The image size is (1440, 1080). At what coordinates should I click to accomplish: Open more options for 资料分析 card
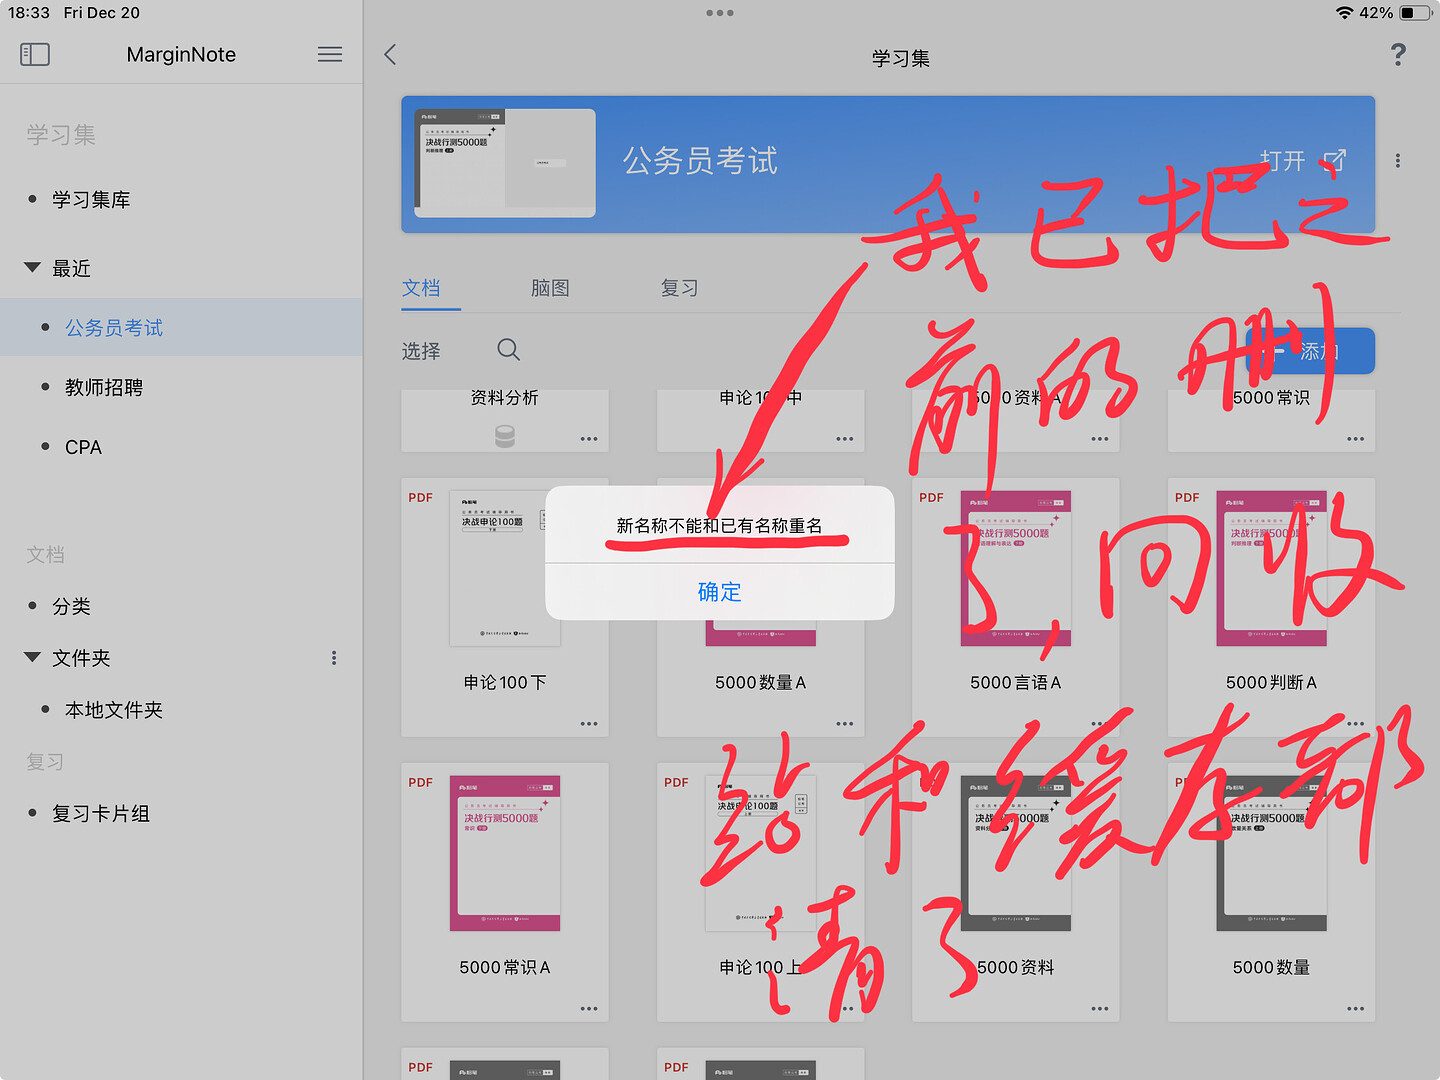click(x=589, y=438)
